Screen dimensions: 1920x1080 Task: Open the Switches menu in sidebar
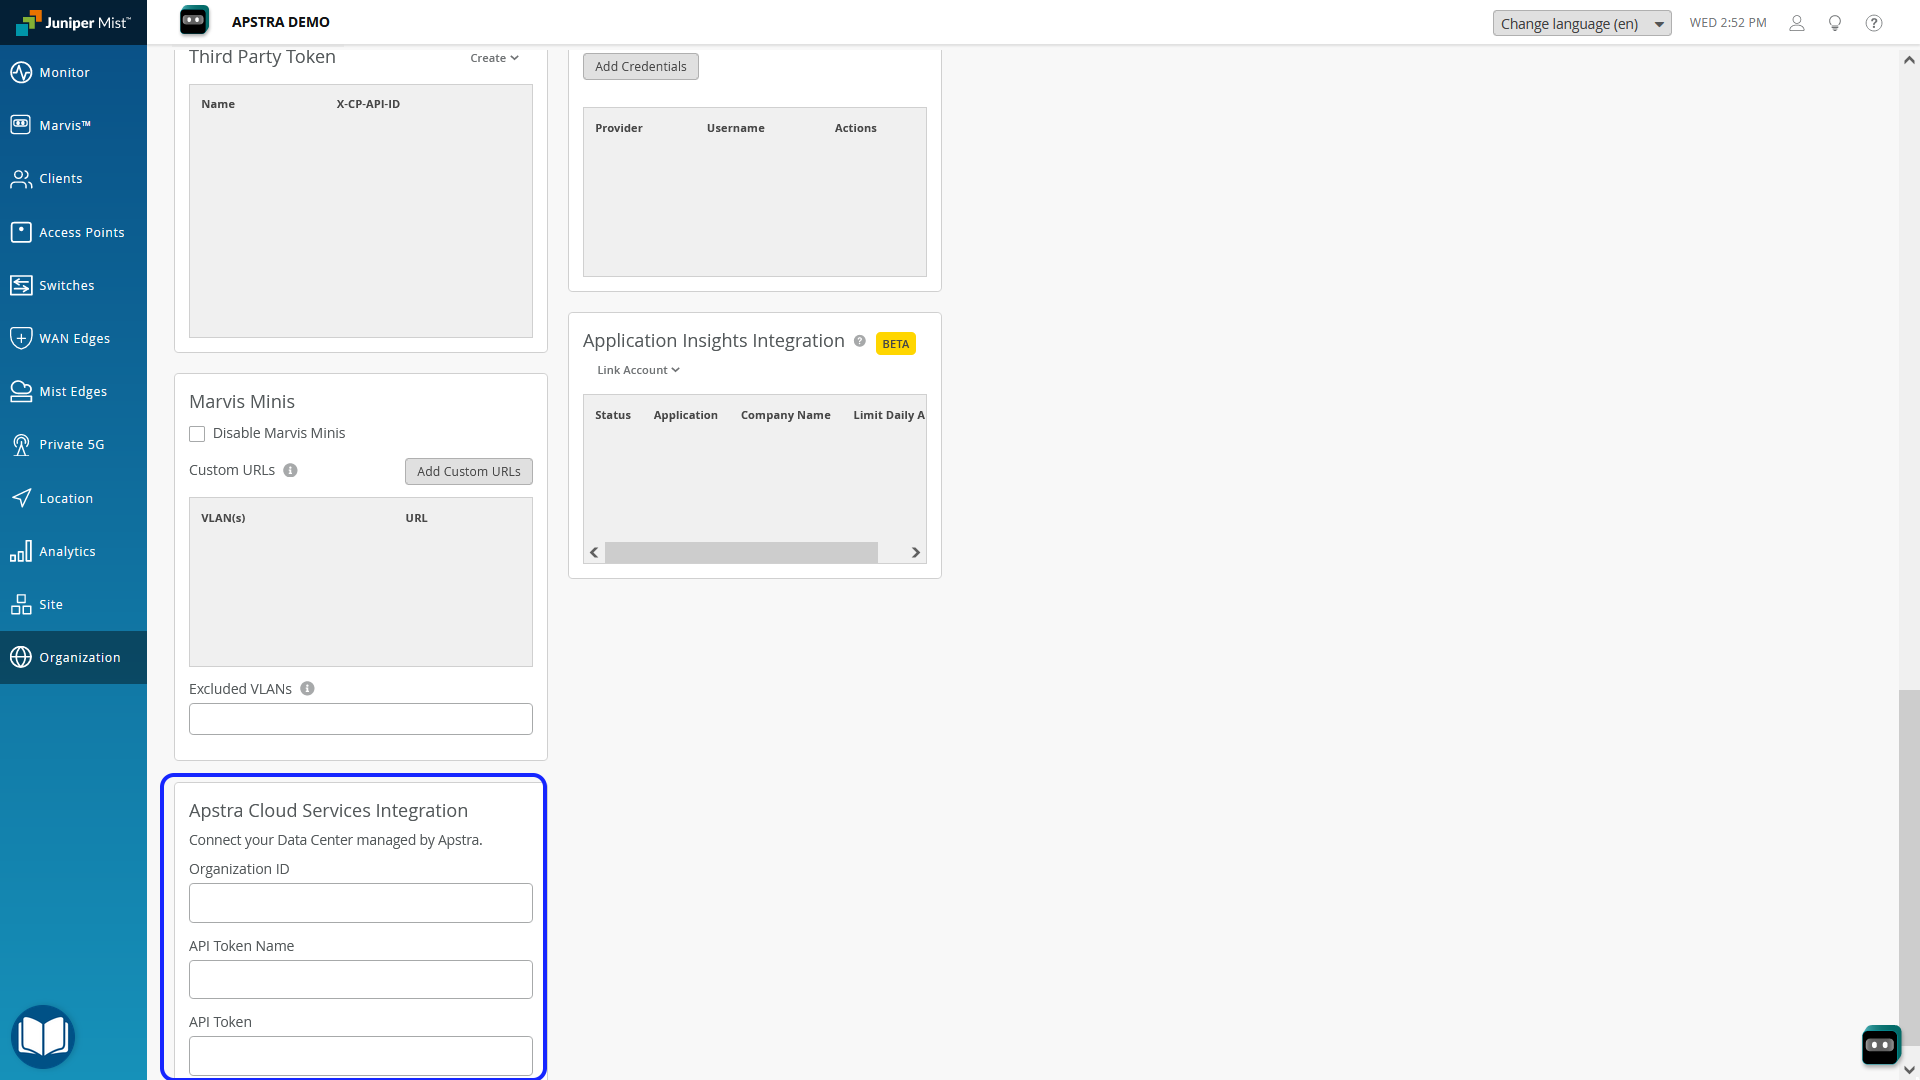[66, 285]
